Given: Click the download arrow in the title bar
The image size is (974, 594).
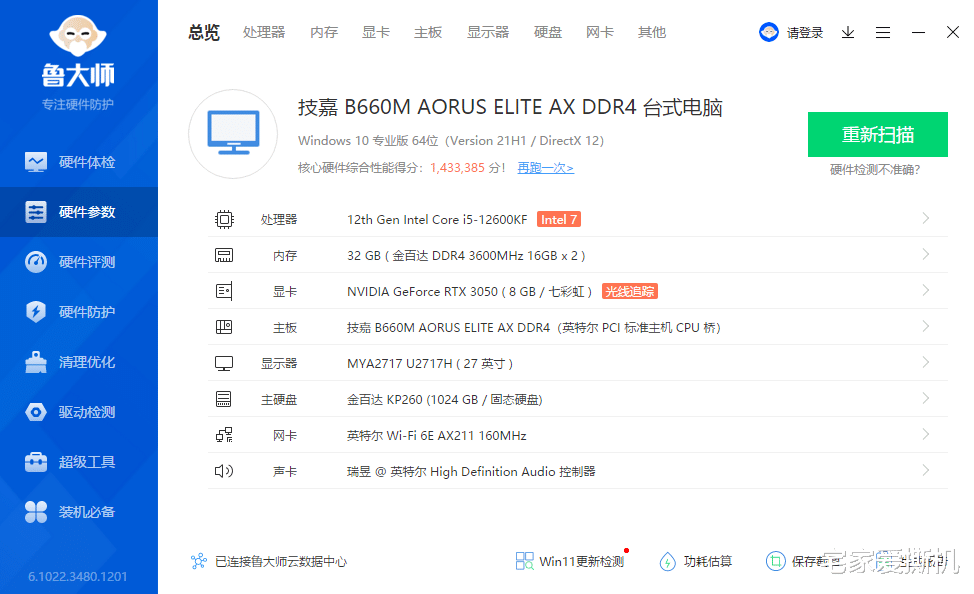Looking at the screenshot, I should pos(847,32).
